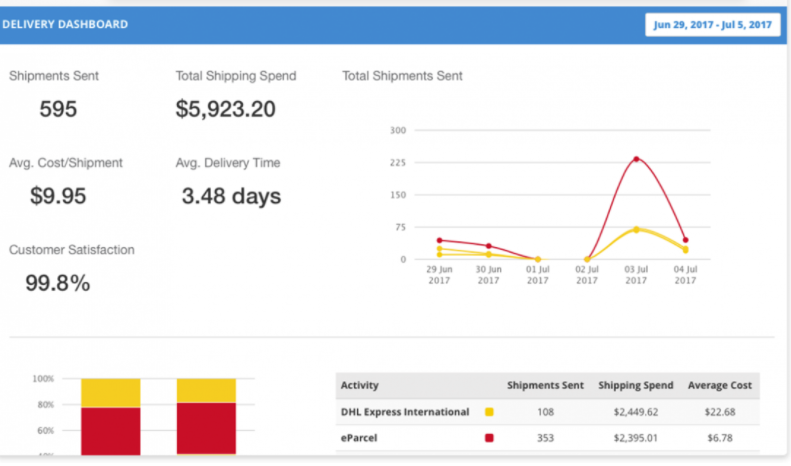
Task: Sort by the Average Cost column header
Action: point(720,385)
